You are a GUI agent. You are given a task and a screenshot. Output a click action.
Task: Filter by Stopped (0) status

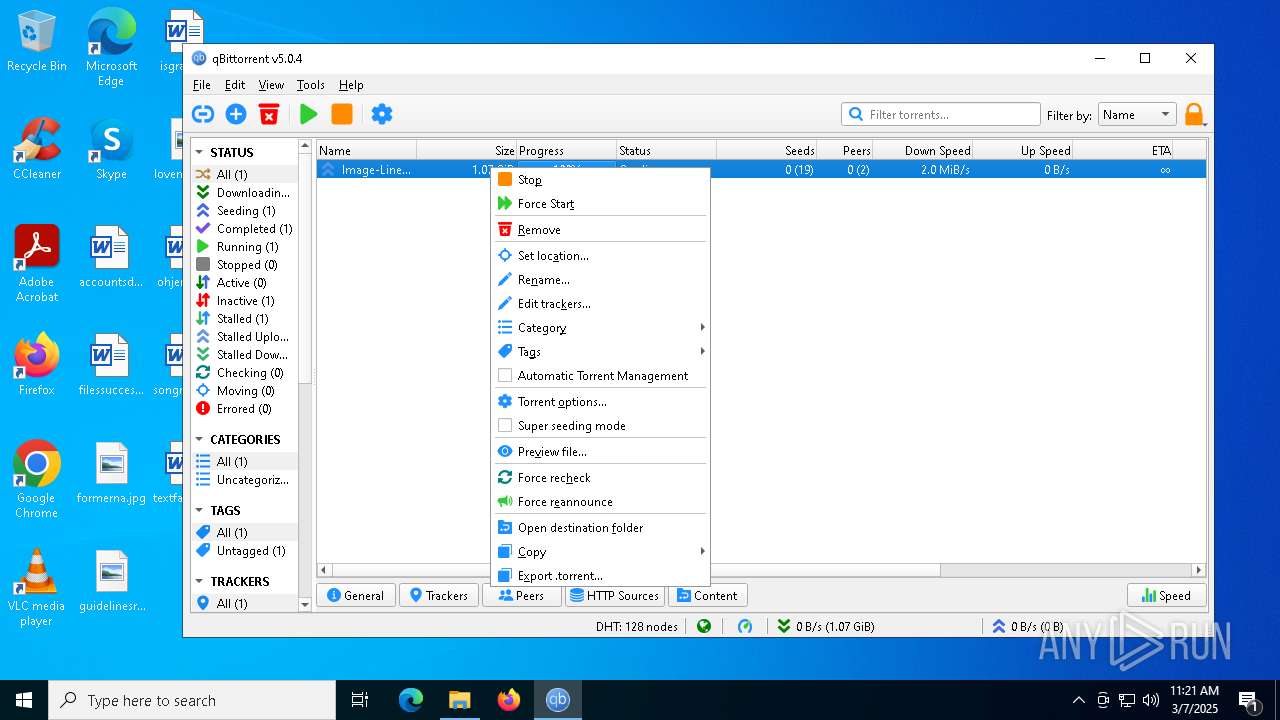pyautogui.click(x=244, y=265)
